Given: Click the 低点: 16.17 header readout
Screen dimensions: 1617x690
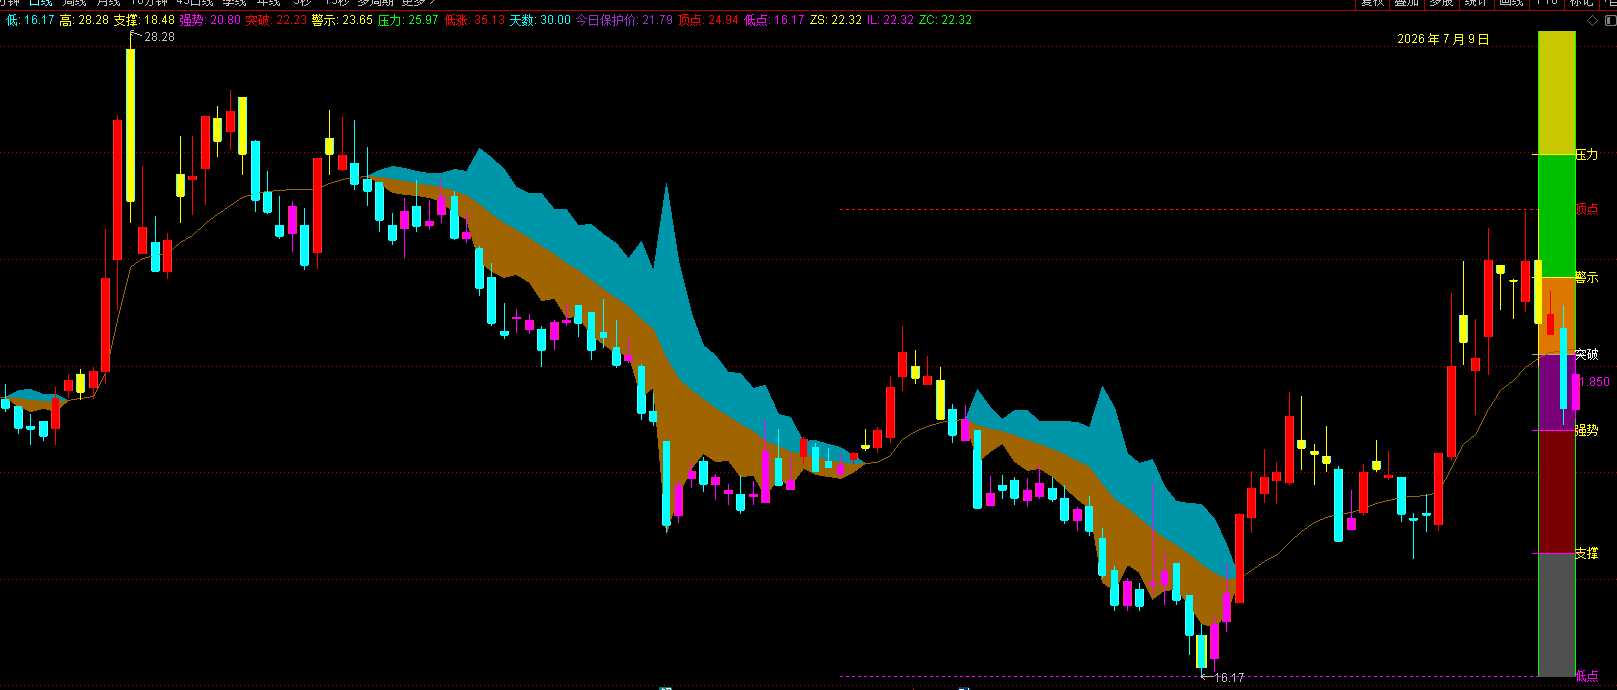Looking at the screenshot, I should pyautogui.click(x=774, y=20).
